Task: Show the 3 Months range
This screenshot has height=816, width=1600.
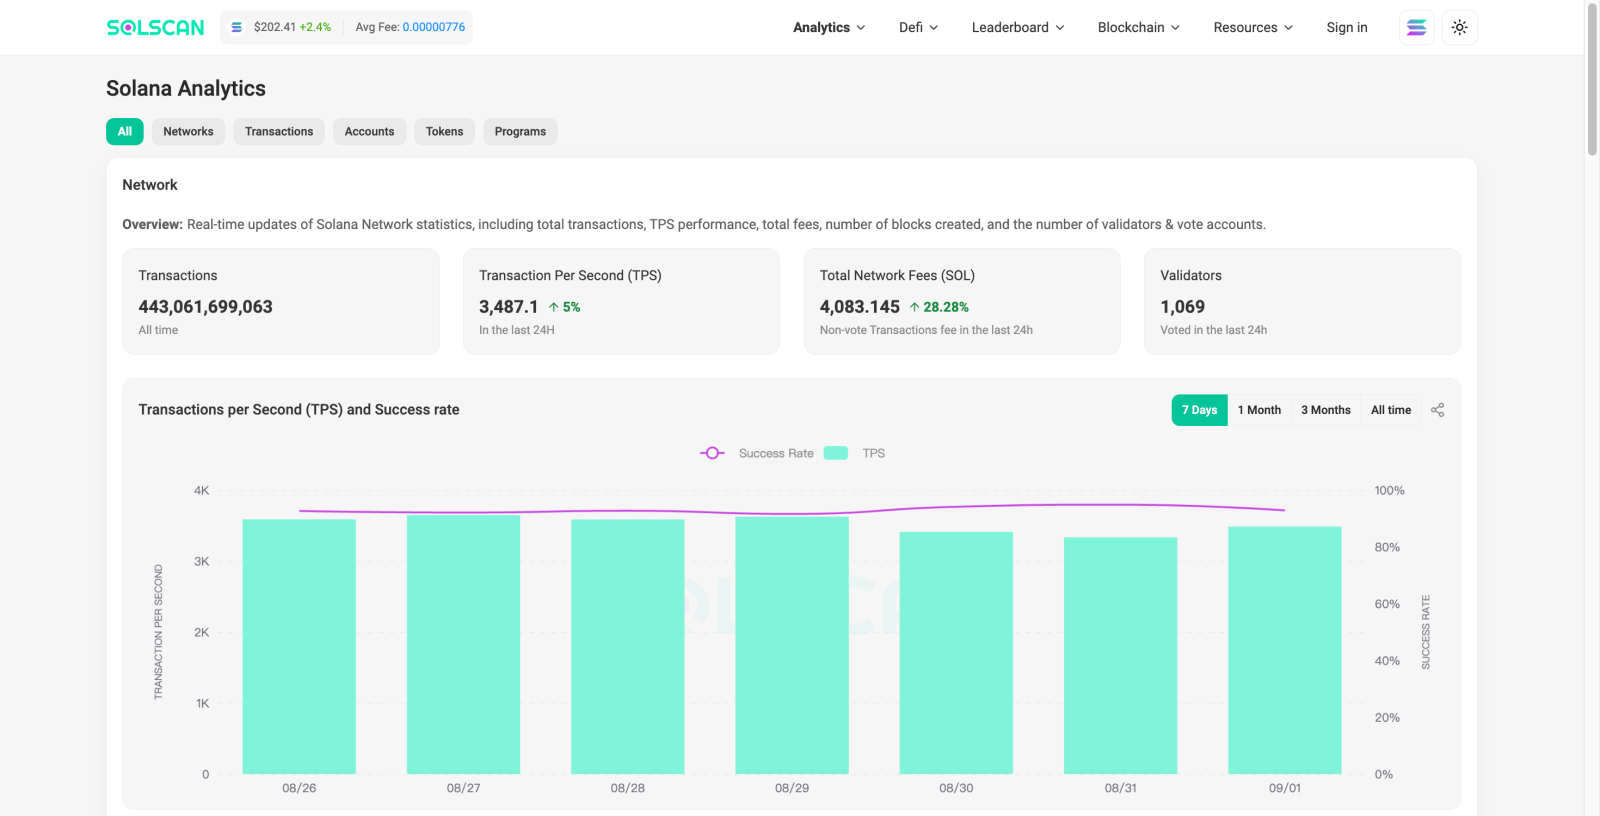Action: coord(1326,410)
